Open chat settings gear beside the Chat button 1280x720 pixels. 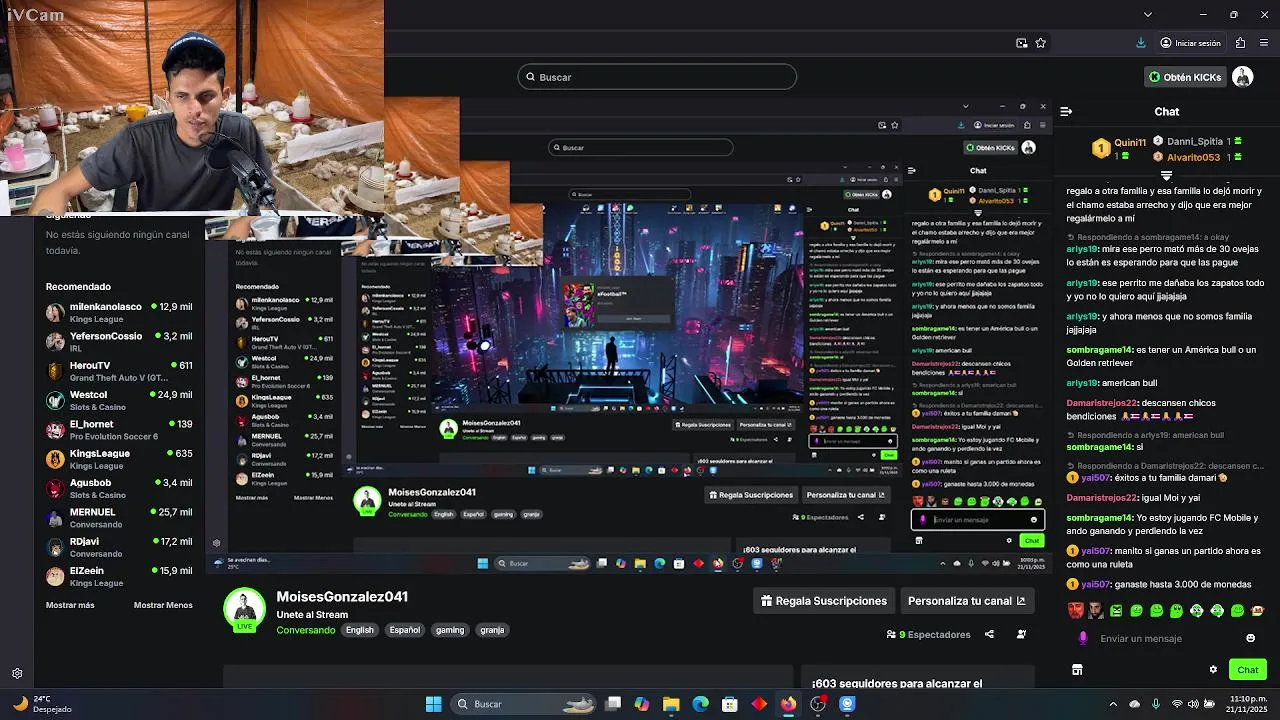point(1213,670)
